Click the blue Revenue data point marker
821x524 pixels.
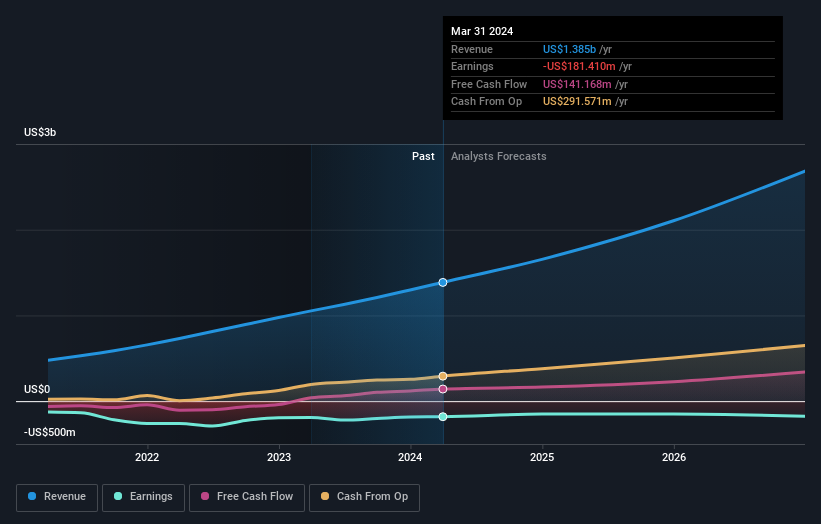pyautogui.click(x=443, y=282)
